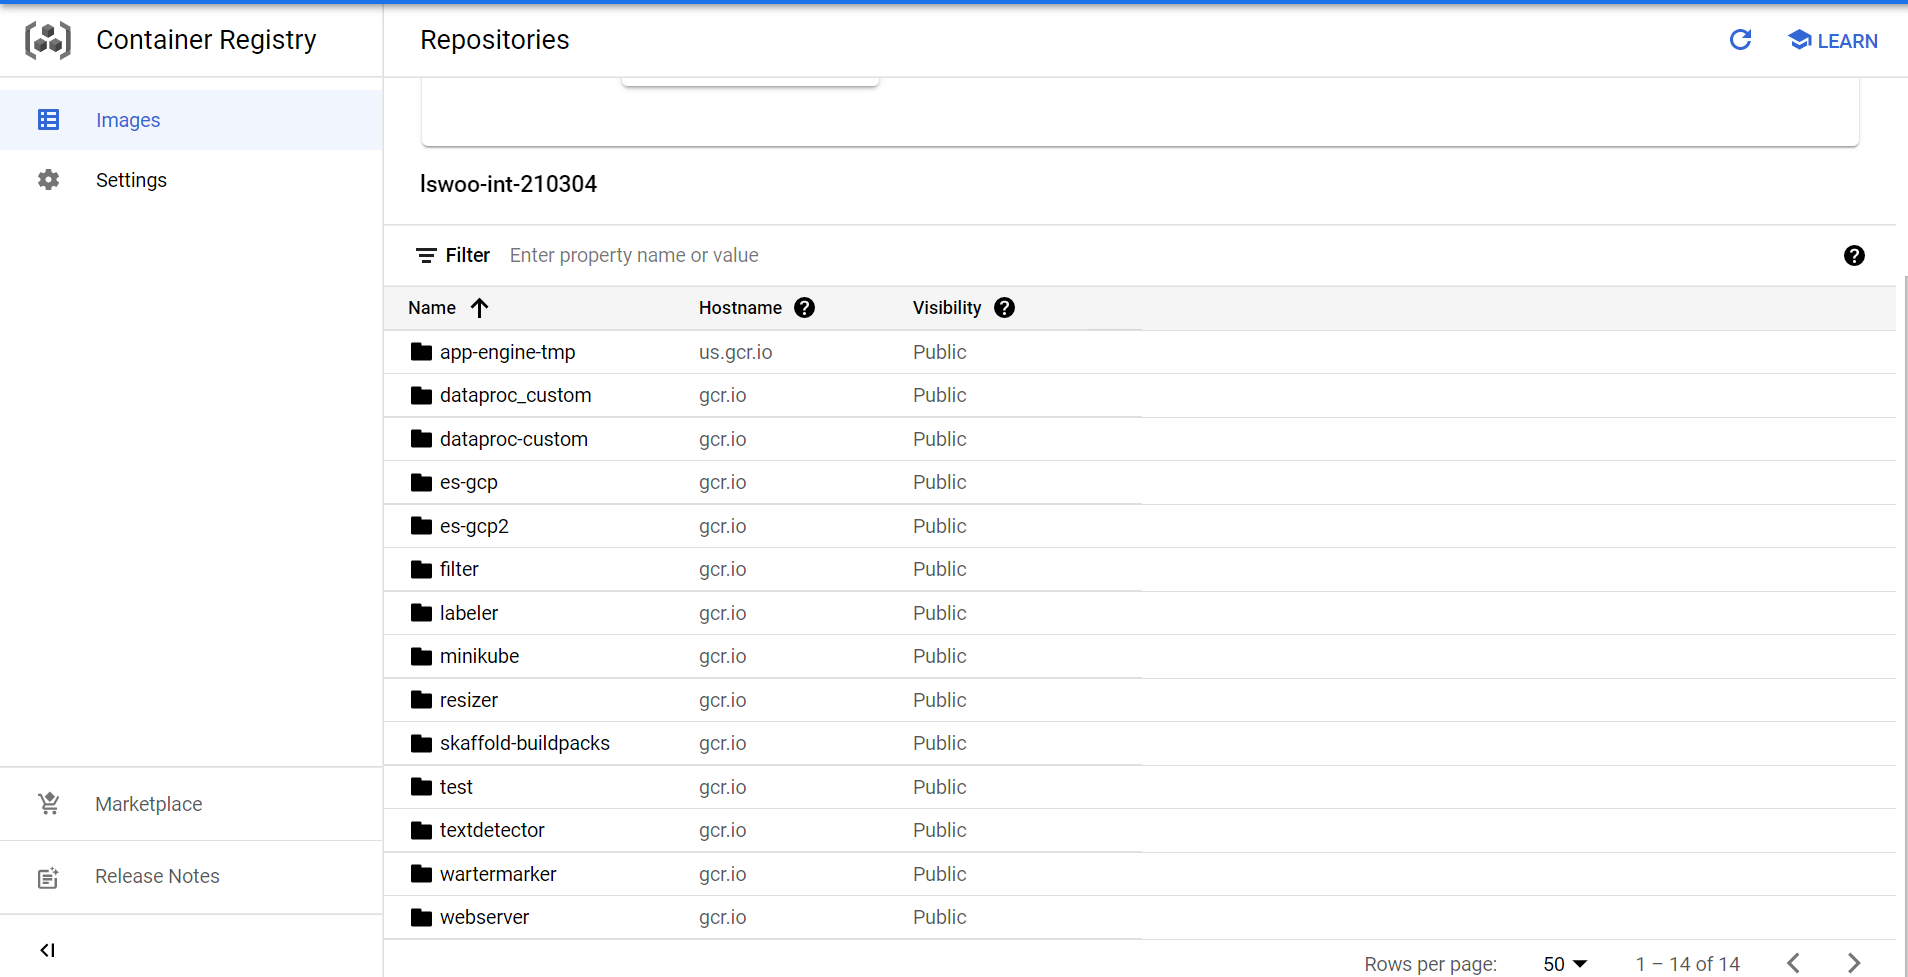Open Settings in the sidebar
The width and height of the screenshot is (1908, 977).
(x=191, y=180)
